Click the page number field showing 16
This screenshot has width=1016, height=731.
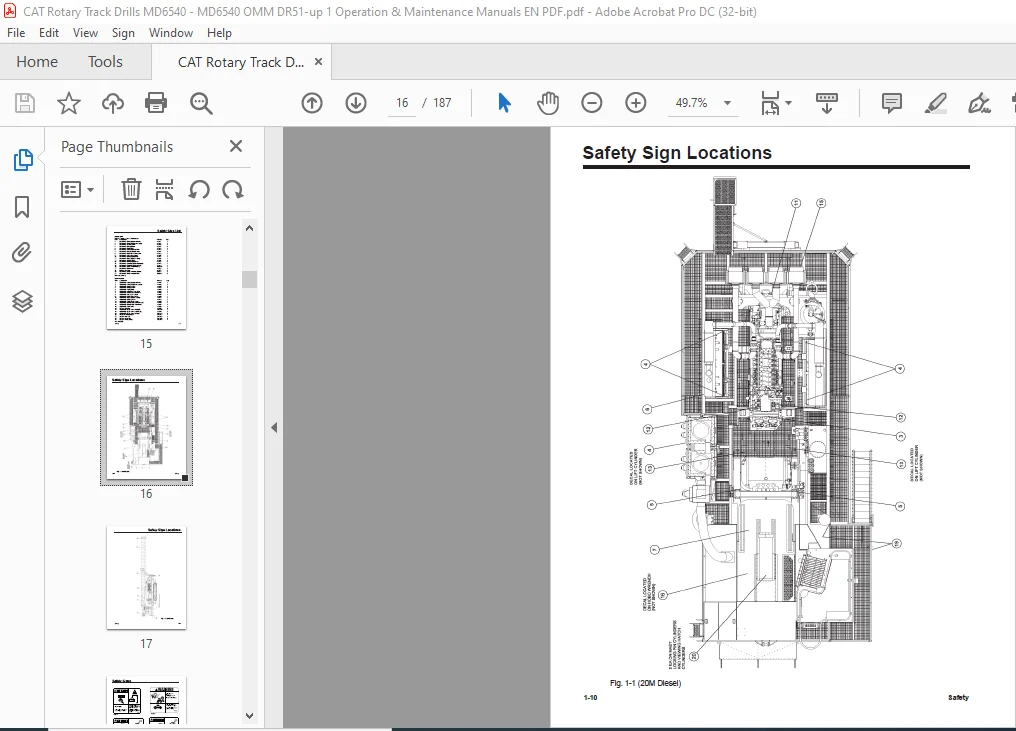tap(402, 103)
